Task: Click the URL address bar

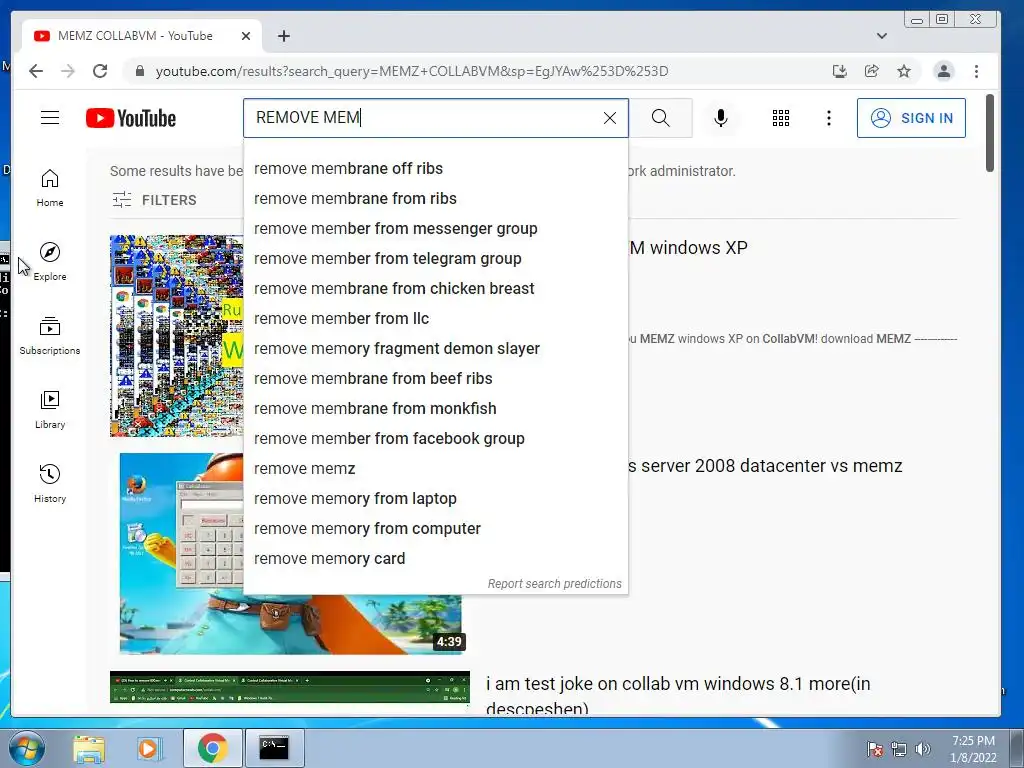Action: click(411, 71)
